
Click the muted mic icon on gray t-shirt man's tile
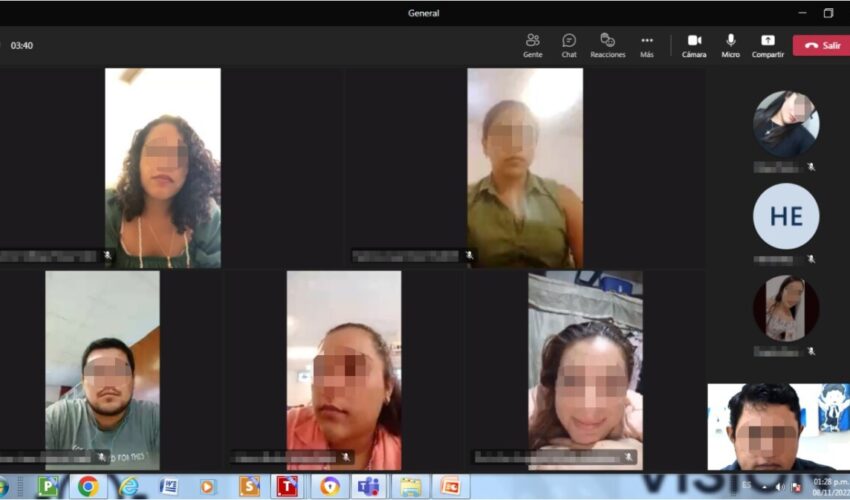(101, 458)
